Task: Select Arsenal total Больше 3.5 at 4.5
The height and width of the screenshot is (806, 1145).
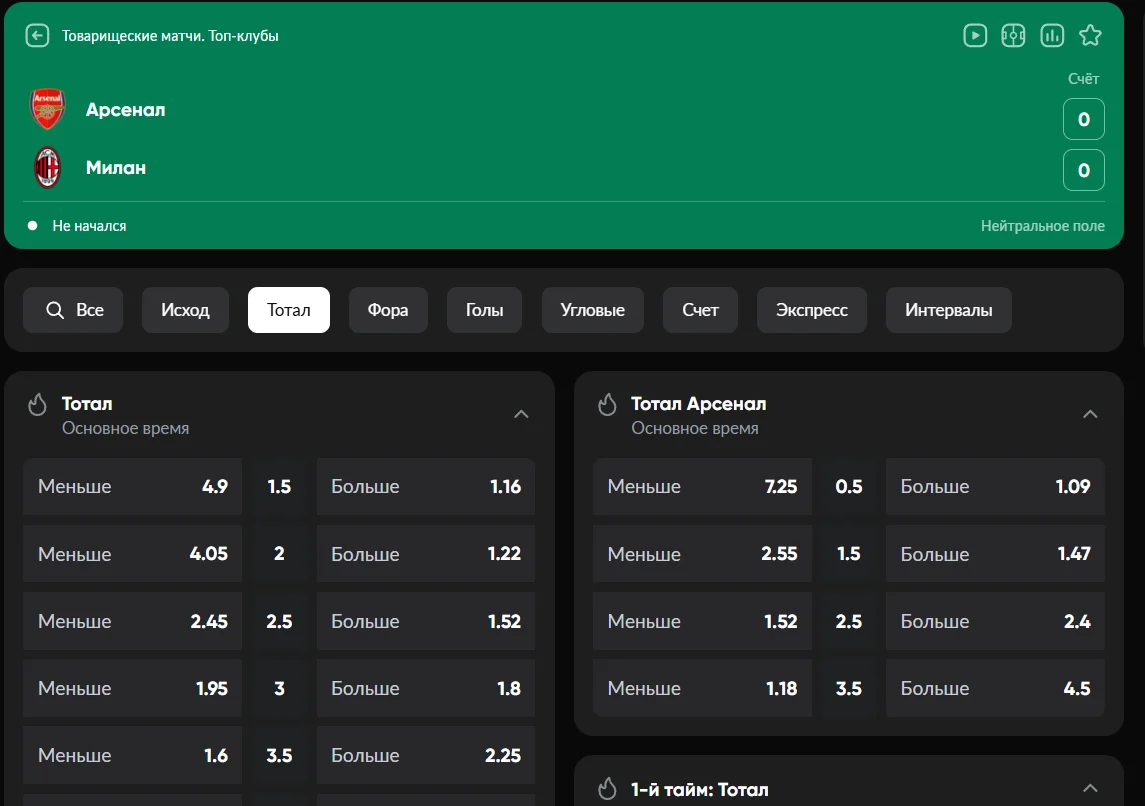Action: (994, 688)
